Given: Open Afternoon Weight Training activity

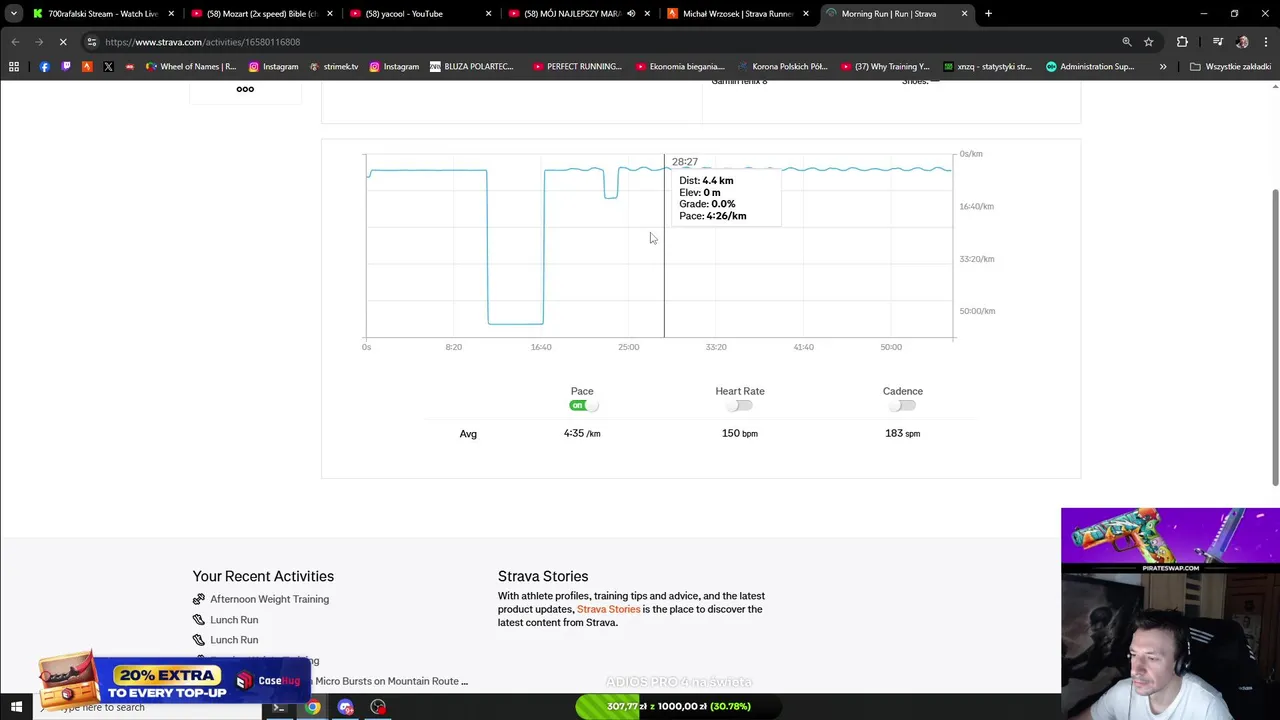Looking at the screenshot, I should point(269,599).
